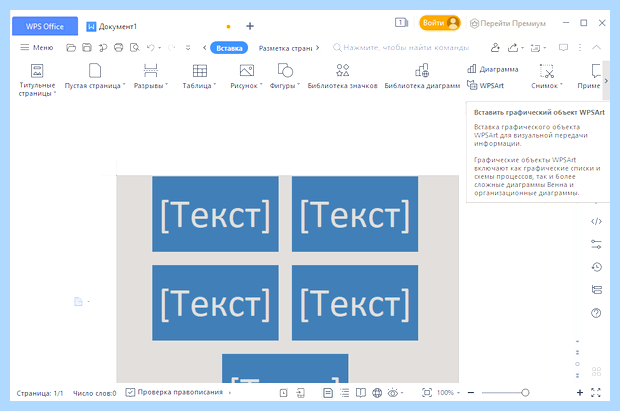Collapse the ribbon with up chevron
Viewport: 620px width, 411px height.
[x=596, y=47]
